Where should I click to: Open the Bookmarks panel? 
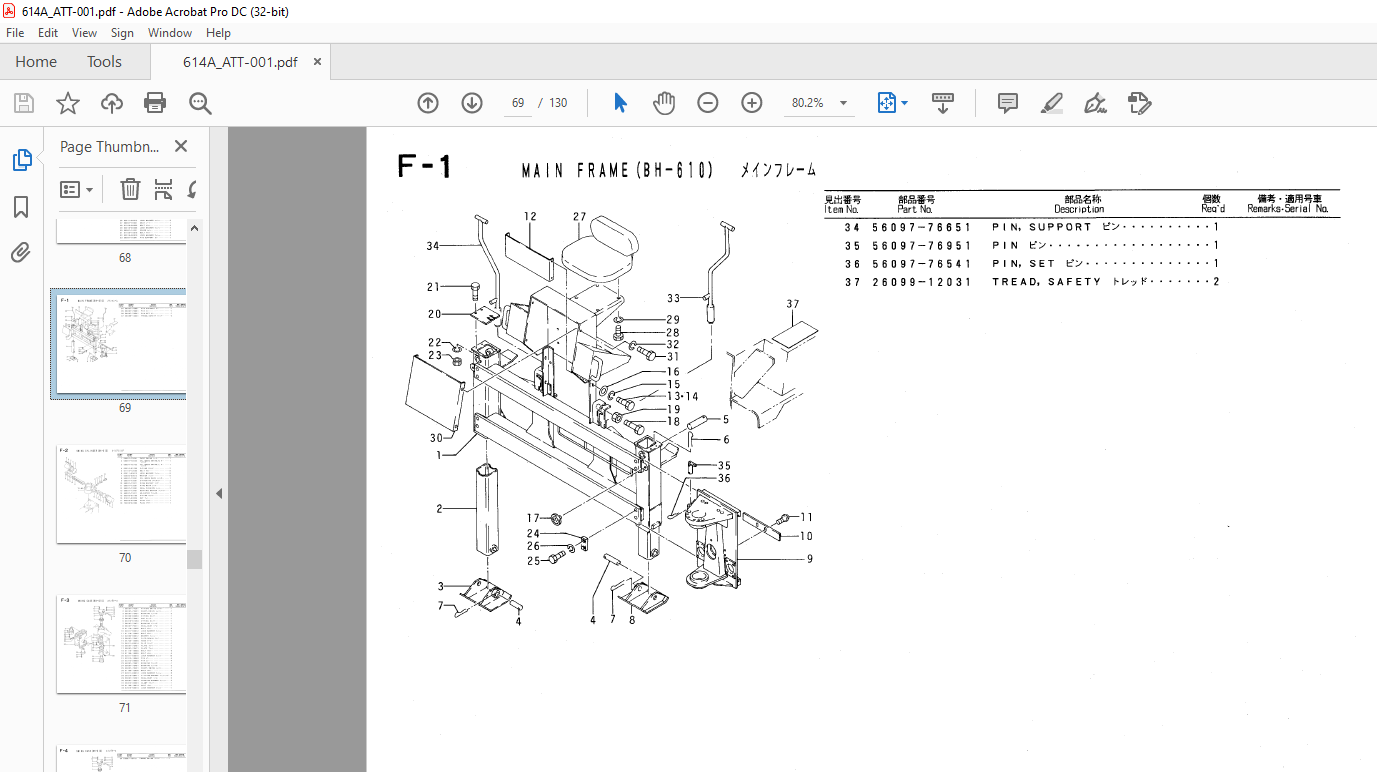pyautogui.click(x=21, y=207)
